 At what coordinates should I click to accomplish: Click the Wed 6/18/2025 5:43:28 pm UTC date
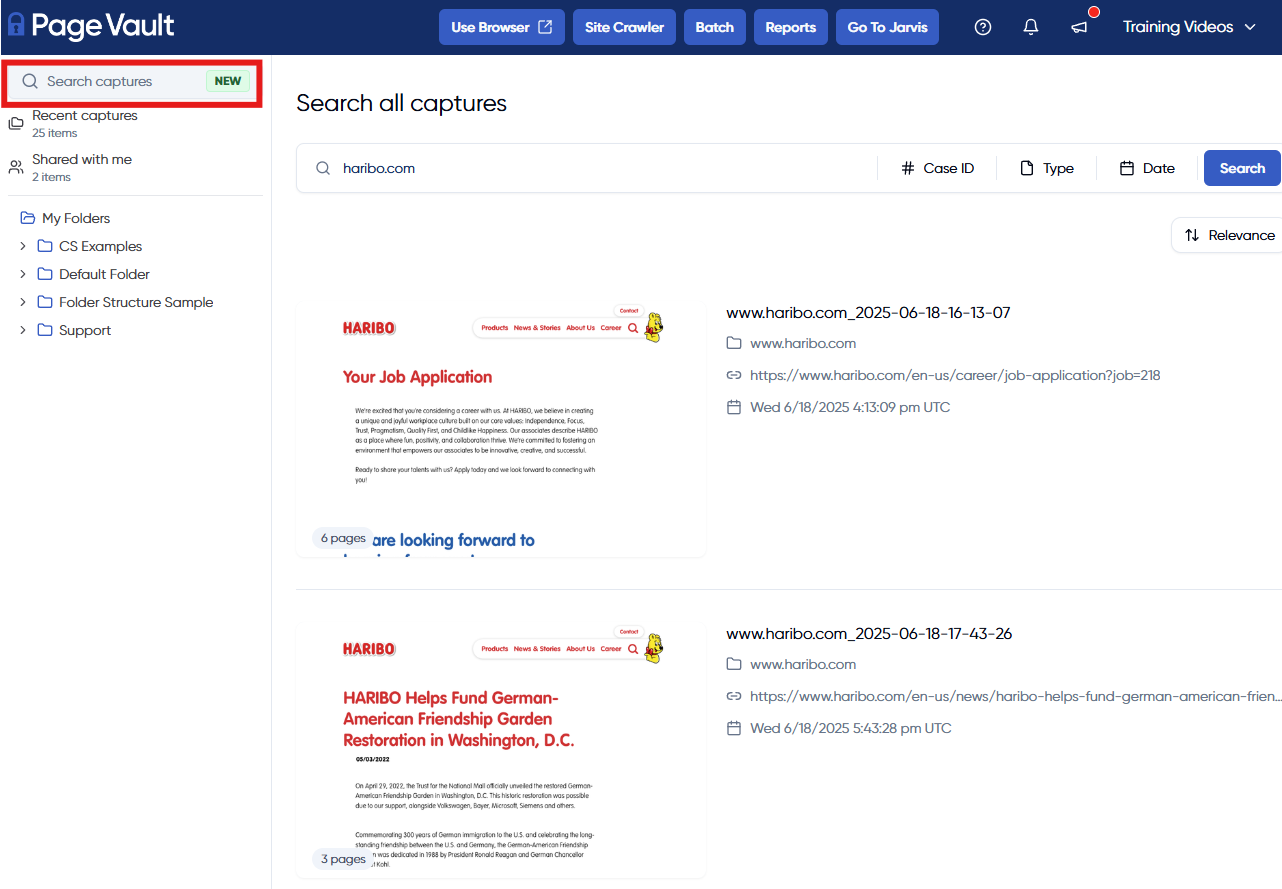tap(851, 728)
